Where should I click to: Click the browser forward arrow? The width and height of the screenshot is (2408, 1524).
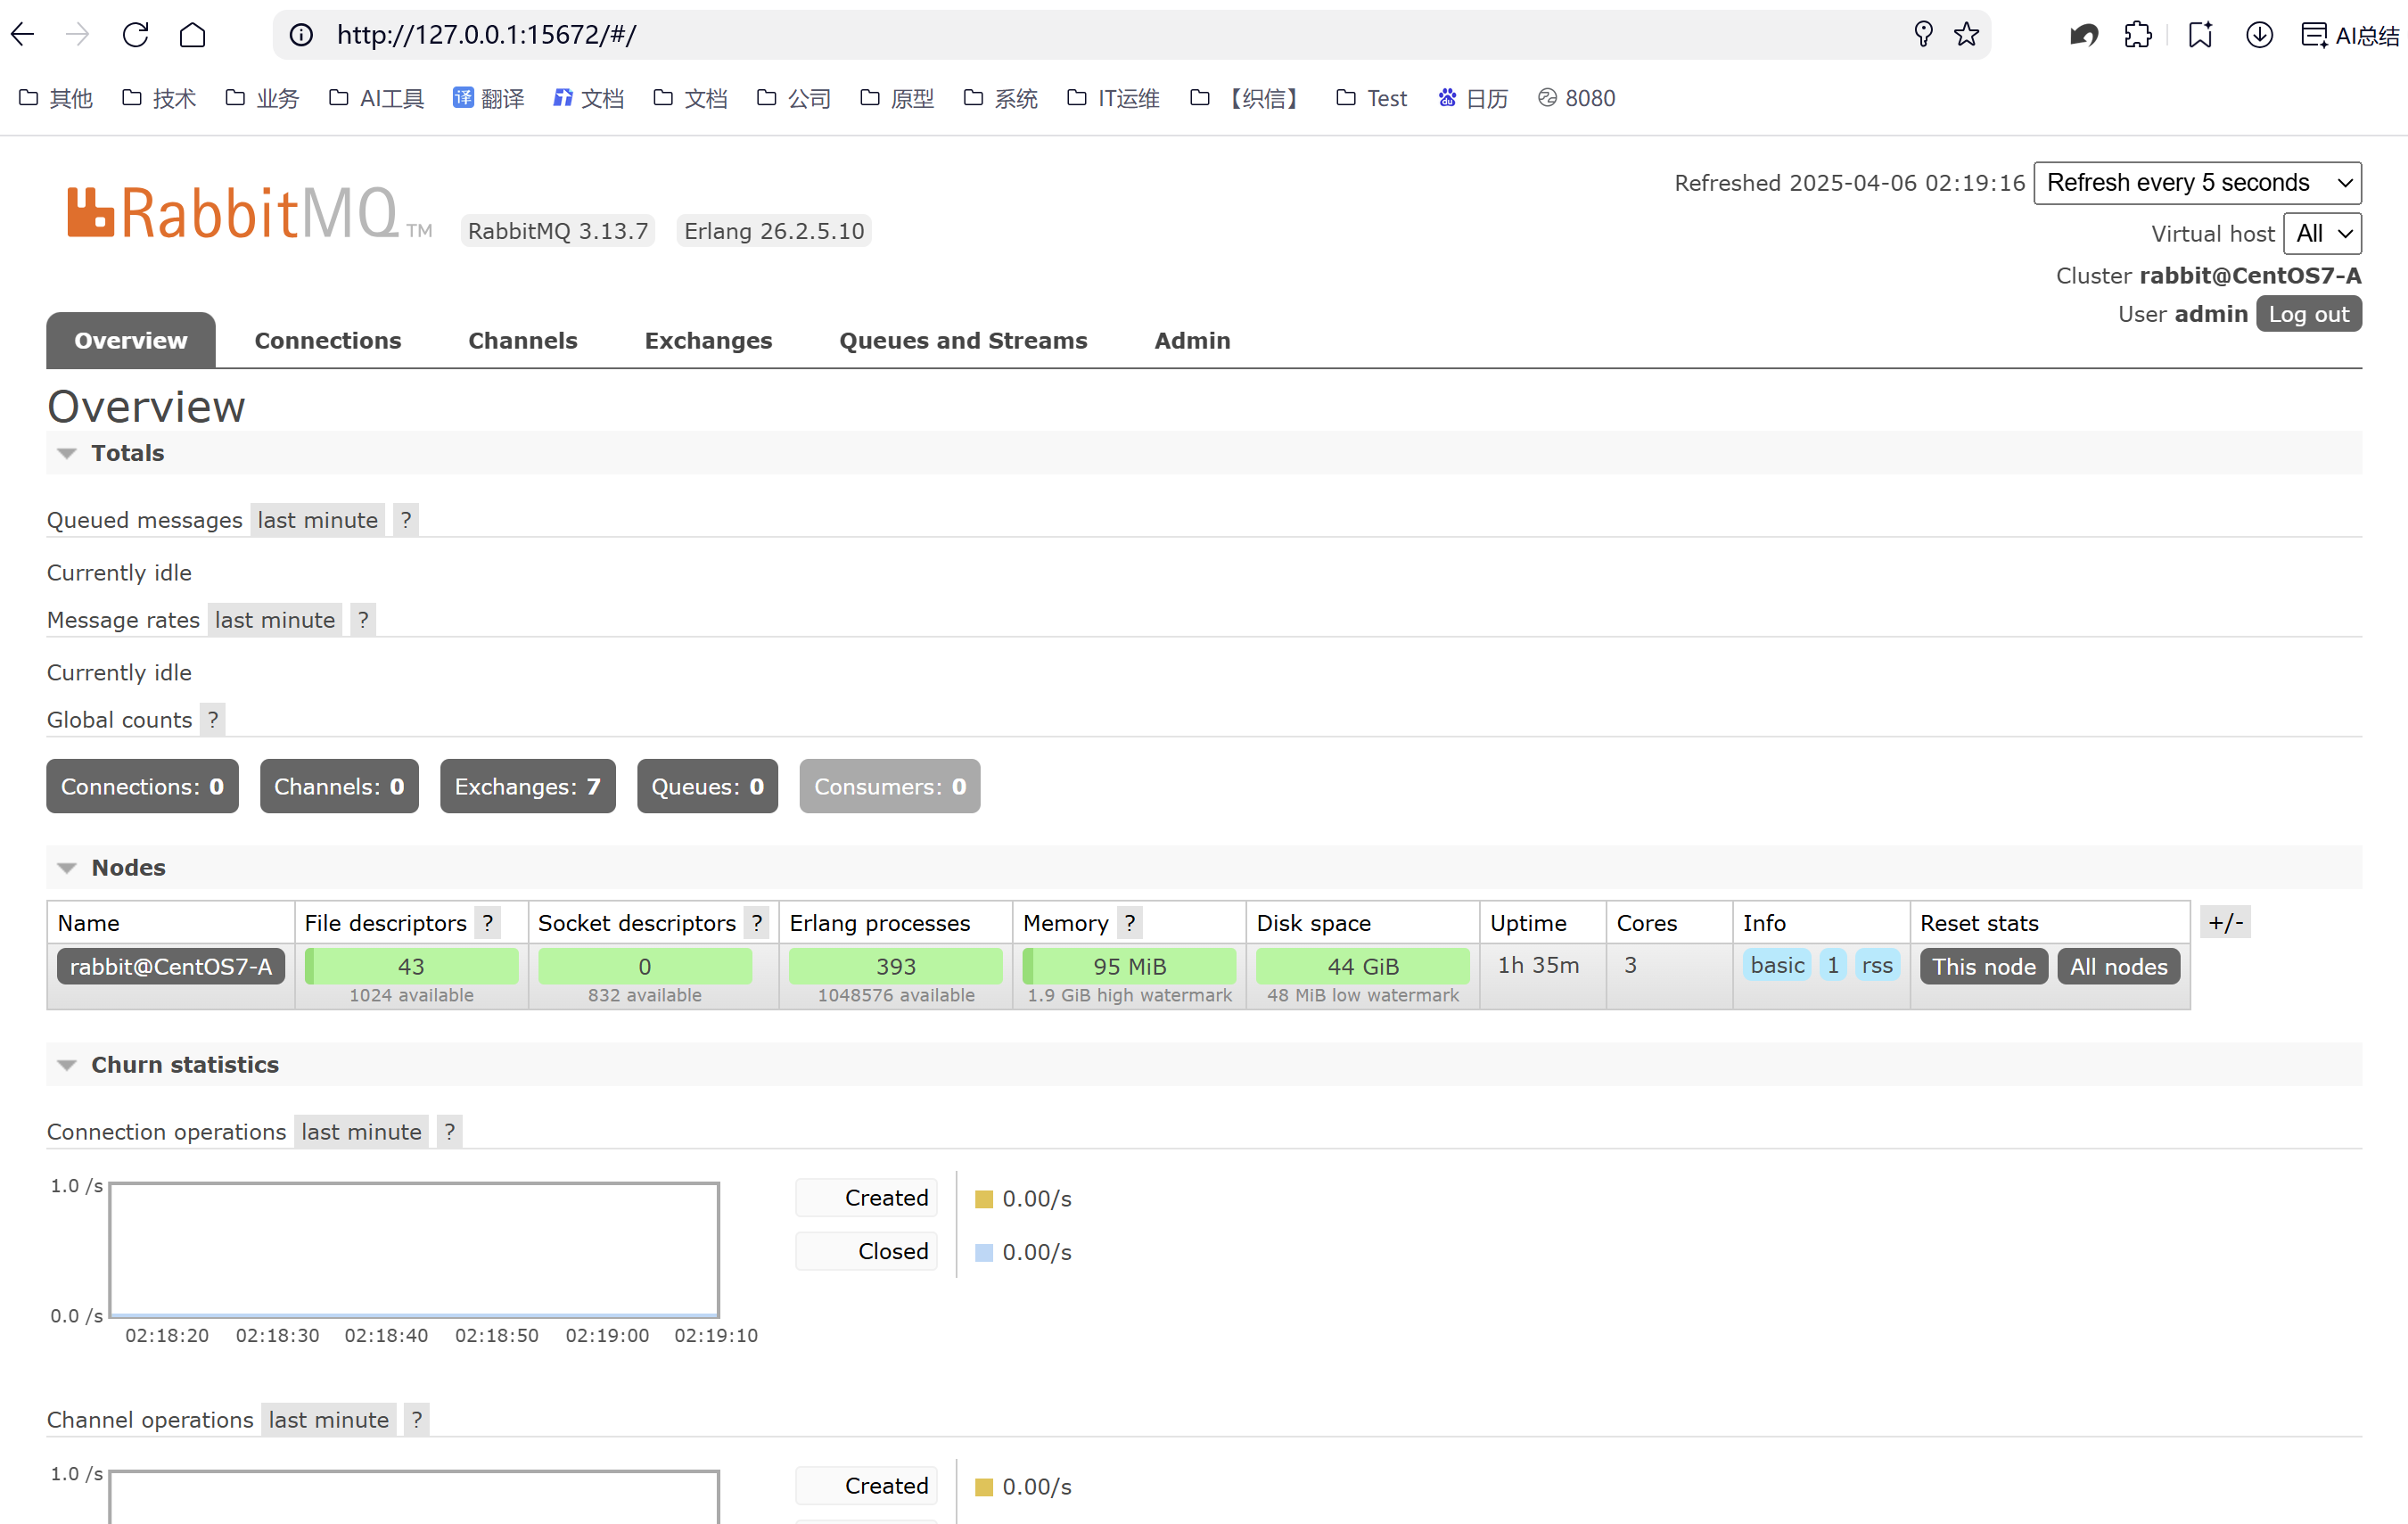tap(78, 35)
